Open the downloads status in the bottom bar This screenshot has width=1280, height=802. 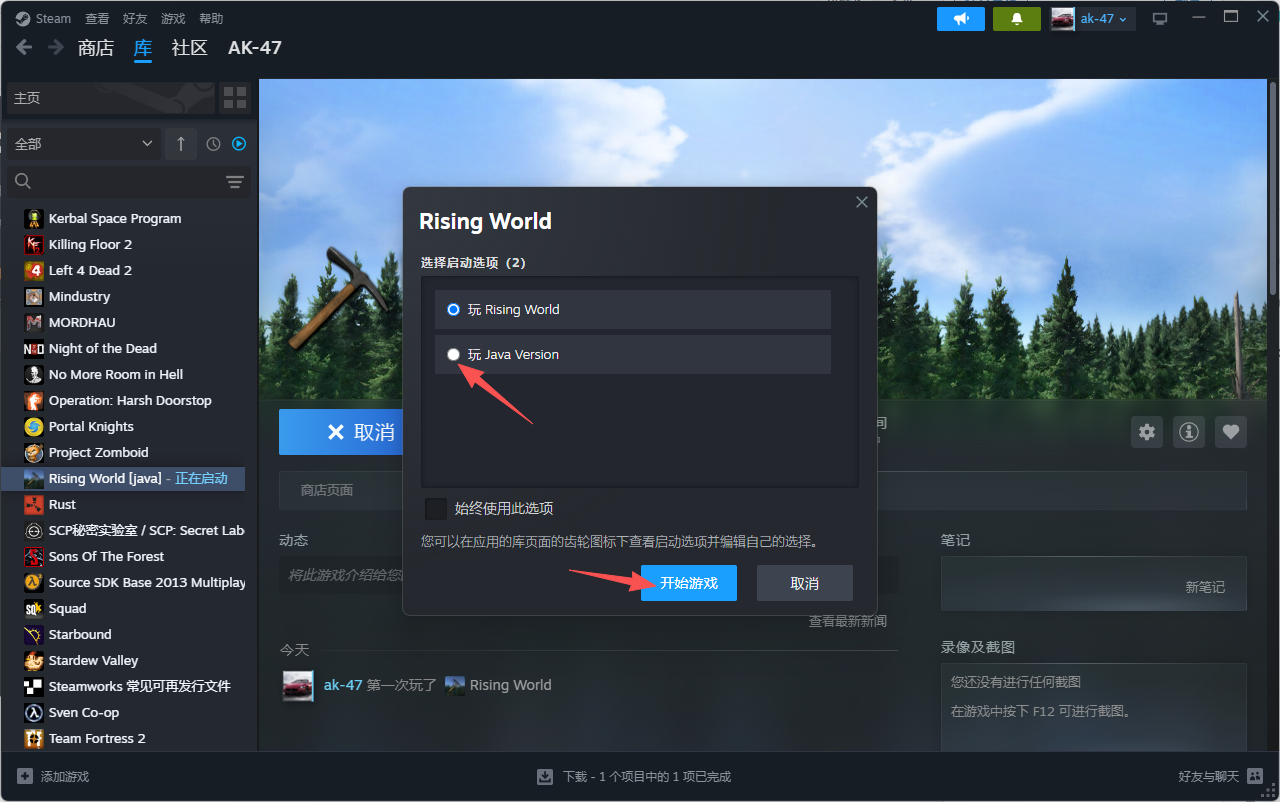(x=634, y=776)
